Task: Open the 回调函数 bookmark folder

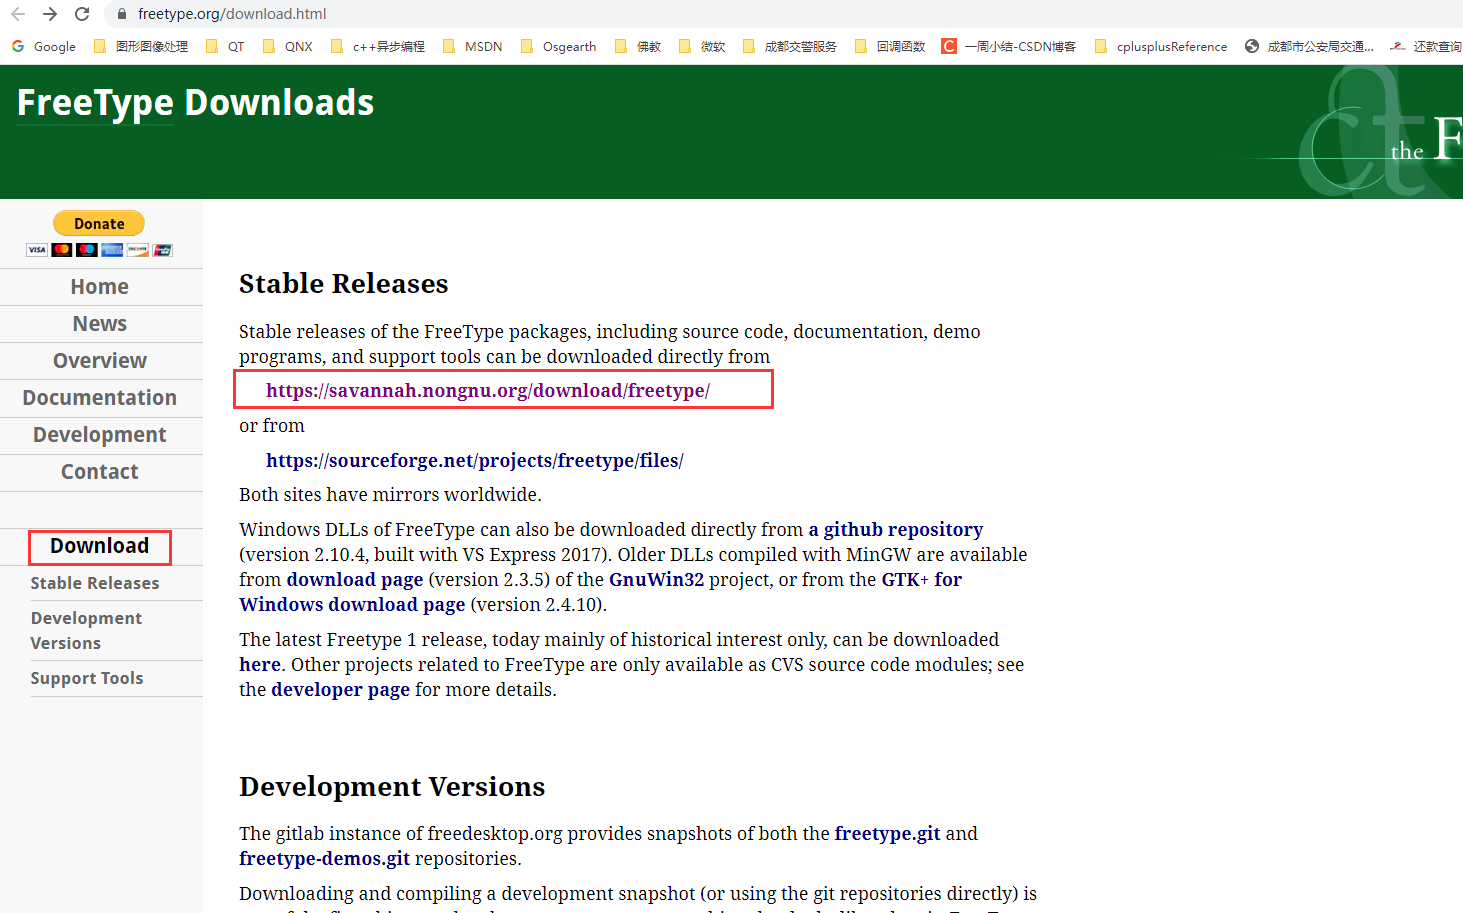Action: [x=889, y=46]
